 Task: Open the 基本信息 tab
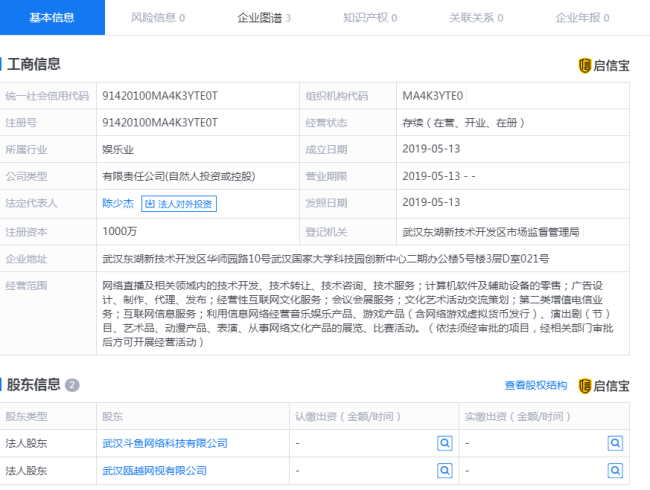click(52, 17)
